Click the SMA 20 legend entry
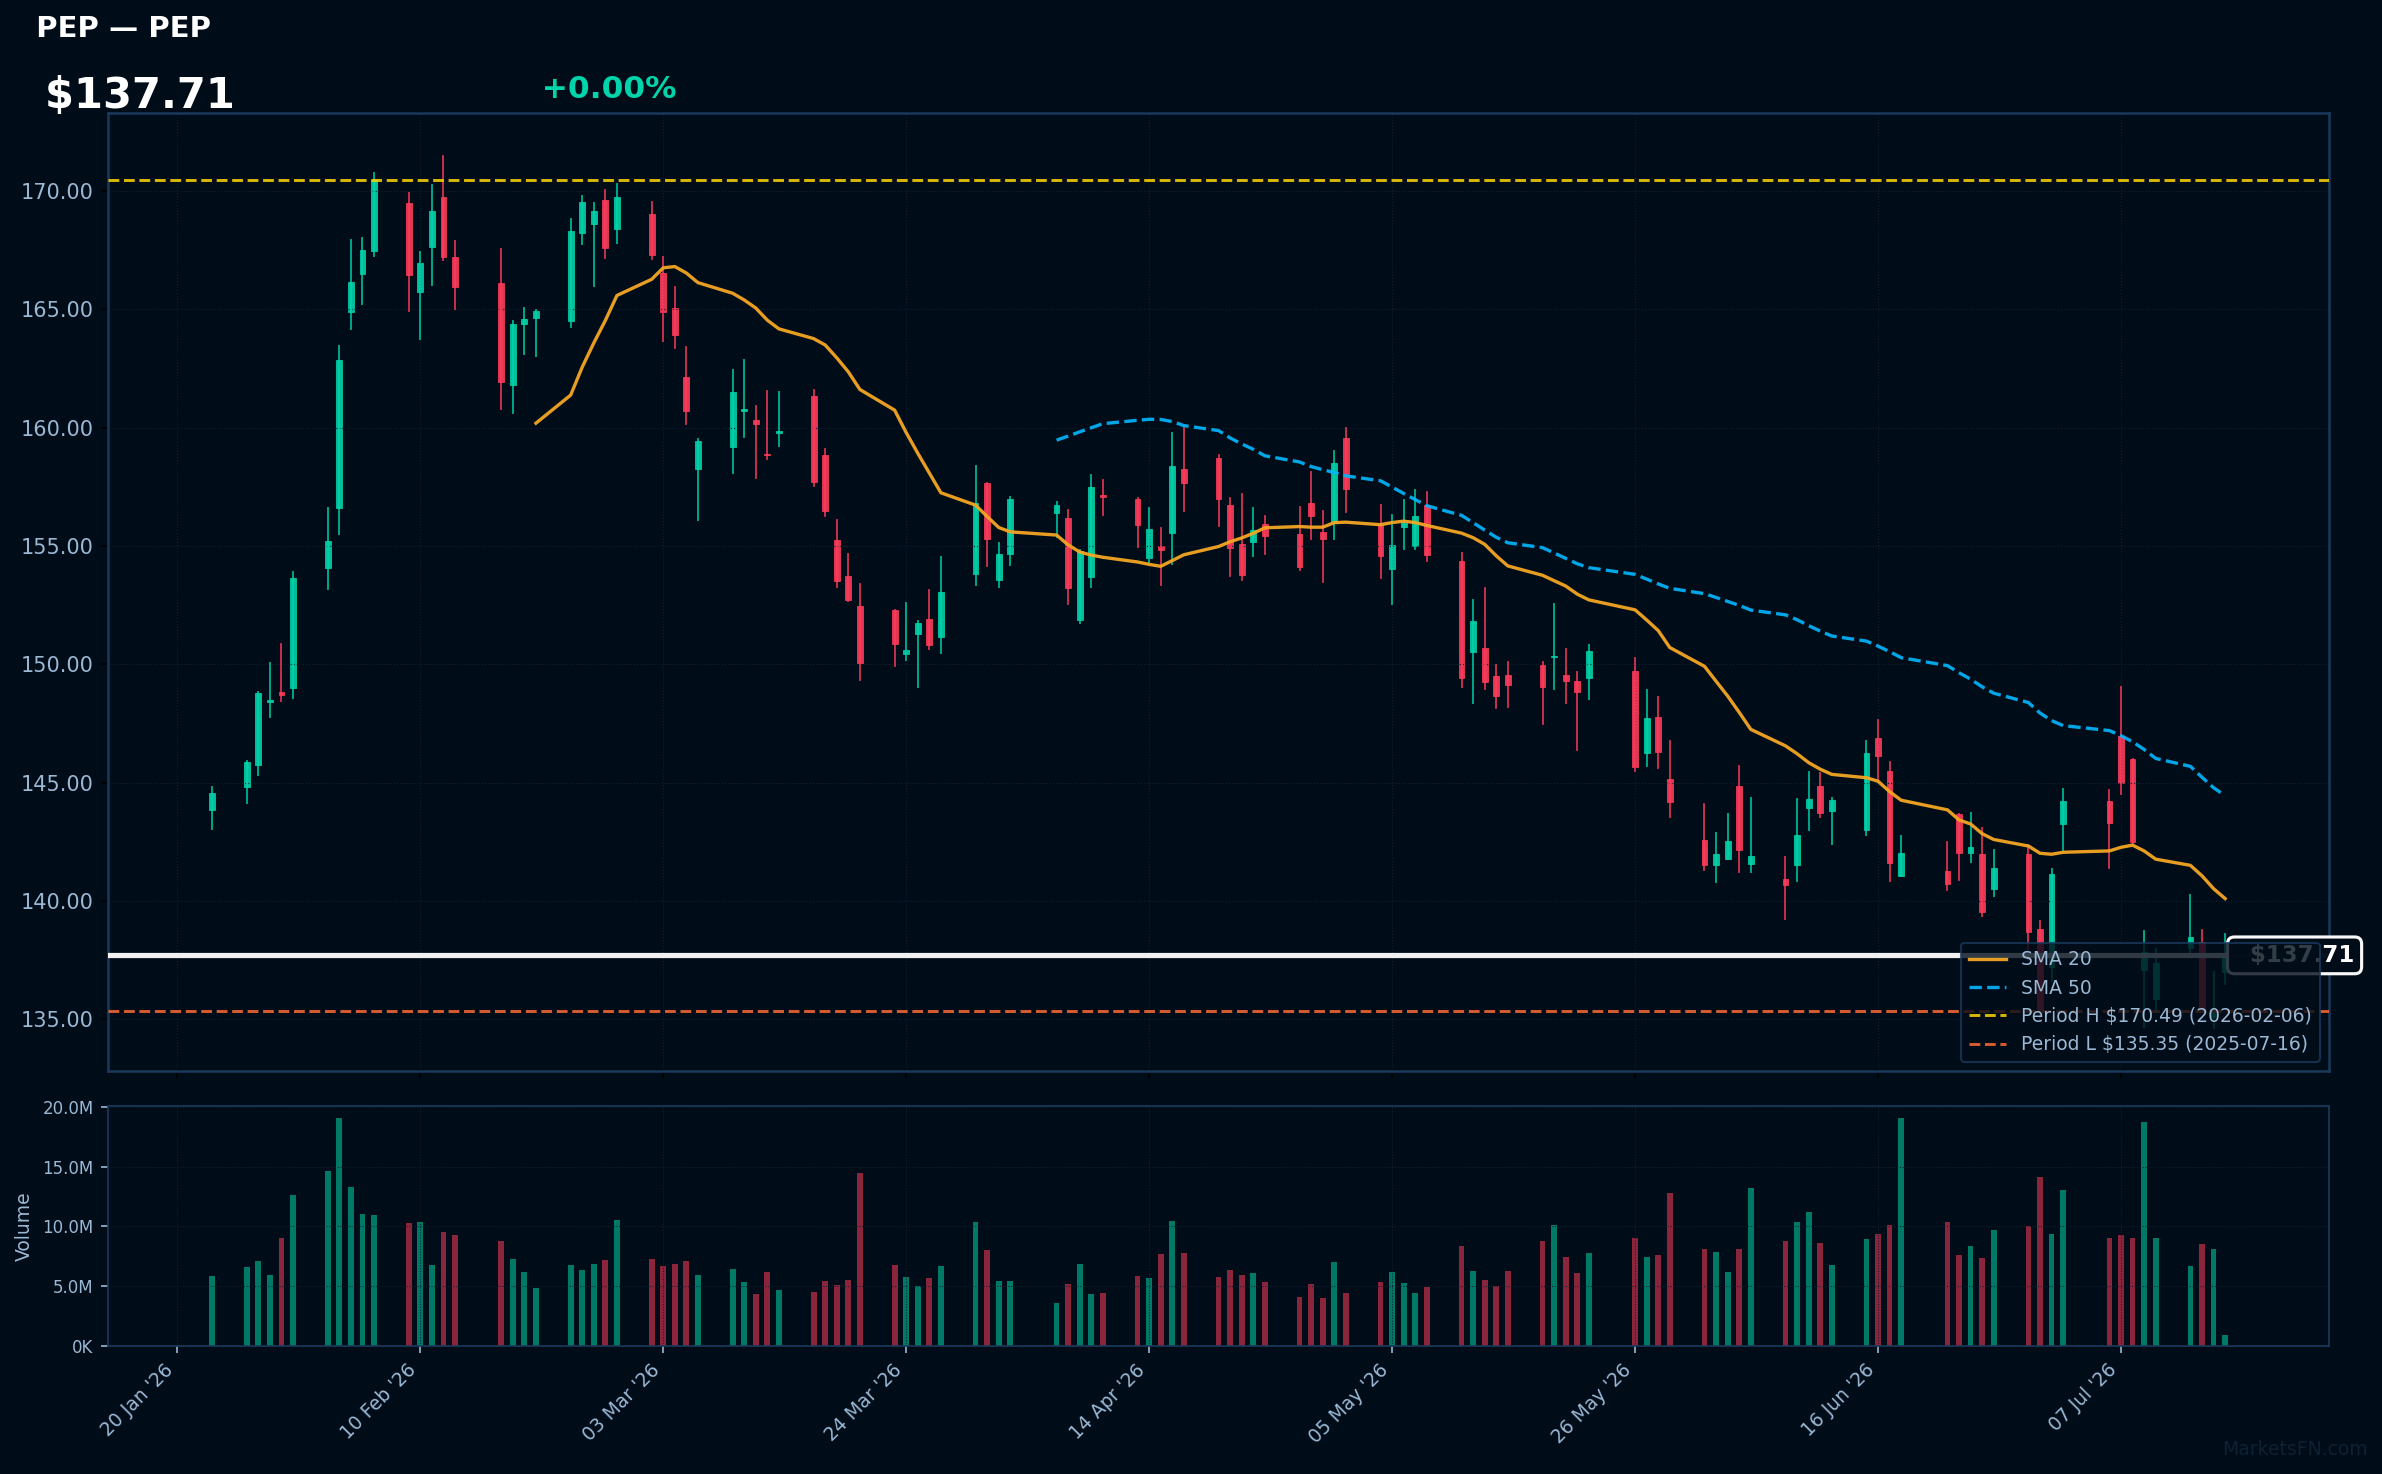Screen dimensions: 2382x1474 2030,958
